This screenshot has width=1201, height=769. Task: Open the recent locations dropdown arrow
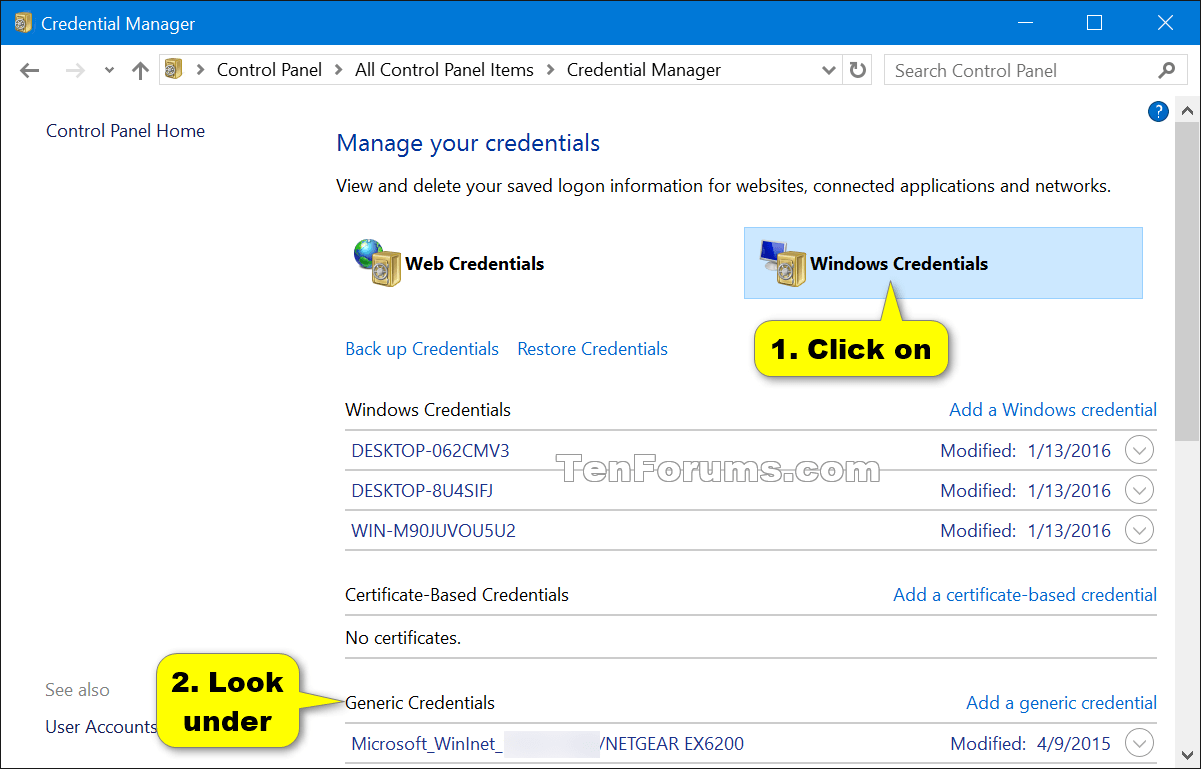point(108,70)
